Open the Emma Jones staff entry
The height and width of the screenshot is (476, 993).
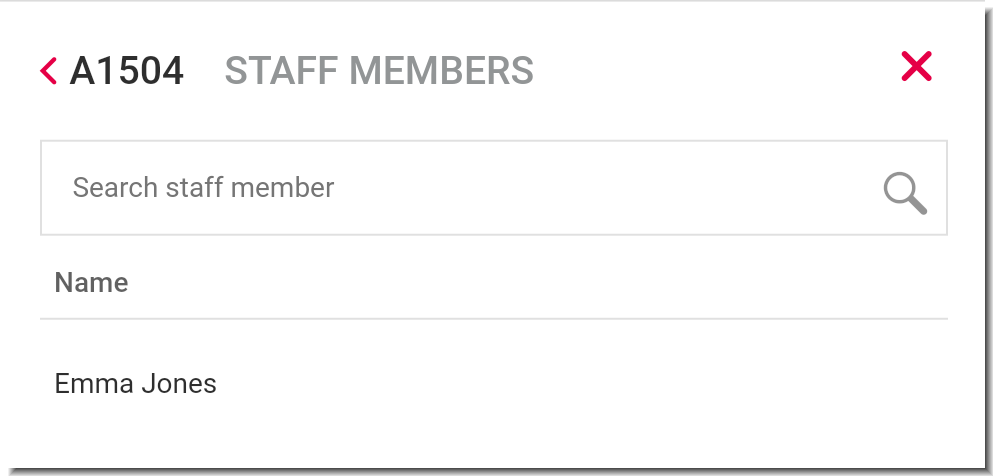(x=494, y=384)
